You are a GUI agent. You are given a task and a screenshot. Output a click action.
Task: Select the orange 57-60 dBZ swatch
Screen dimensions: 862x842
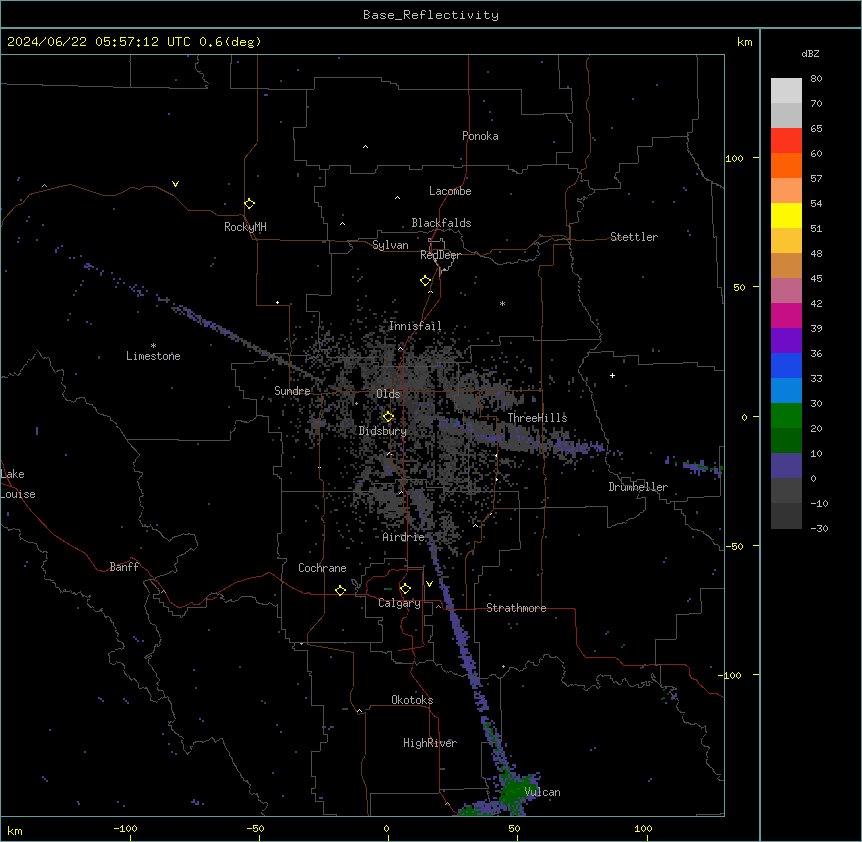pyautogui.click(x=786, y=165)
